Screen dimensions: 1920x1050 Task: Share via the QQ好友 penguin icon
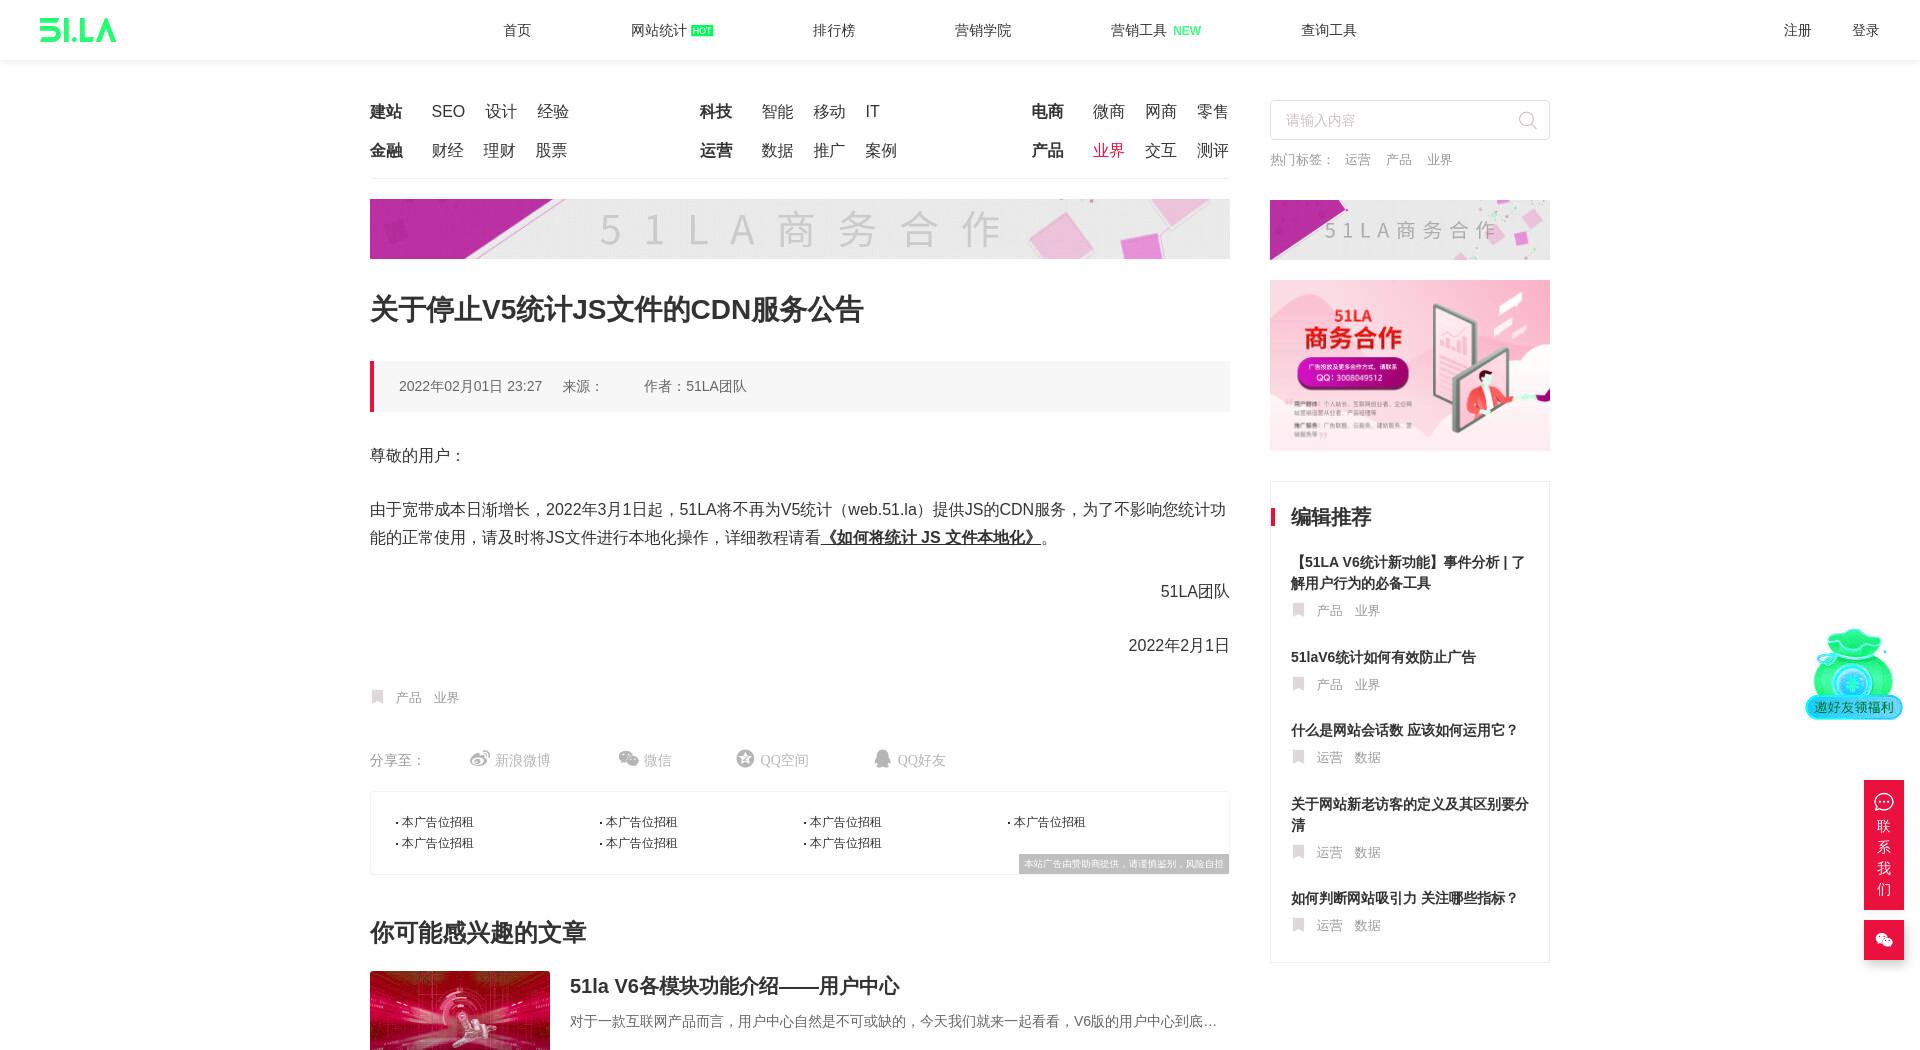[882, 759]
